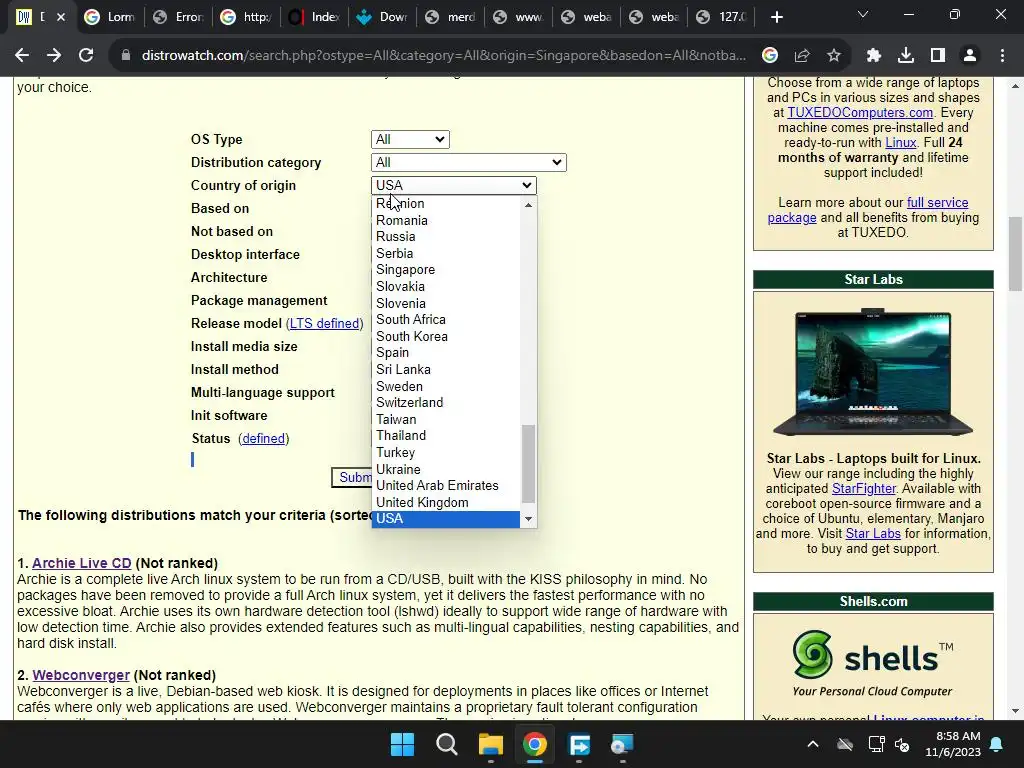The height and width of the screenshot is (768, 1024).
Task: Click scroll-down arrow in country list
Action: [528, 519]
